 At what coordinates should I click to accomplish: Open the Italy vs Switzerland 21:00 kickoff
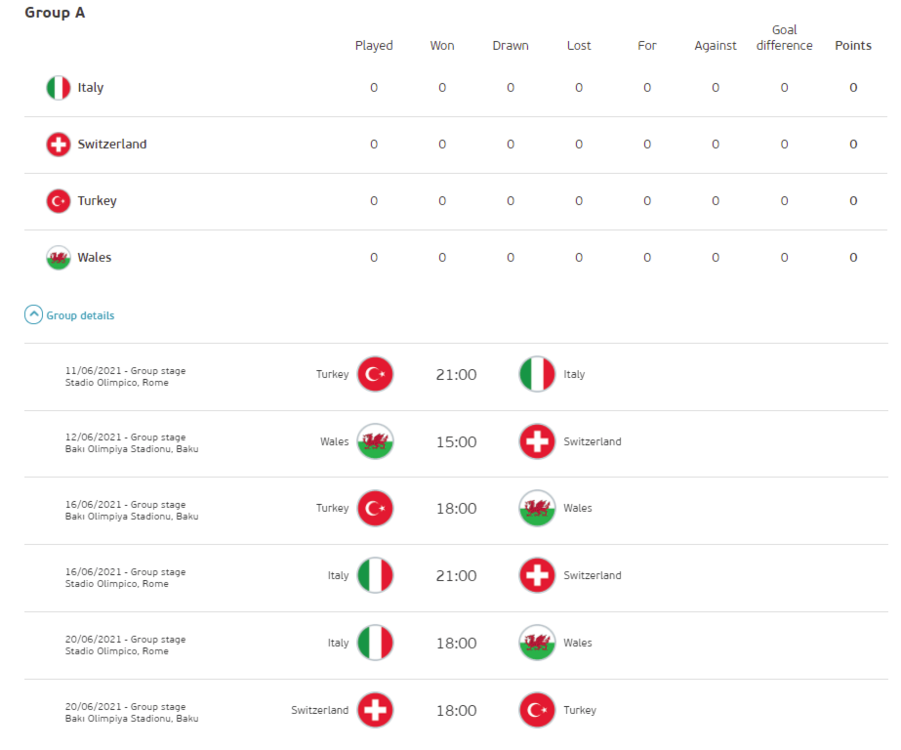click(456, 576)
